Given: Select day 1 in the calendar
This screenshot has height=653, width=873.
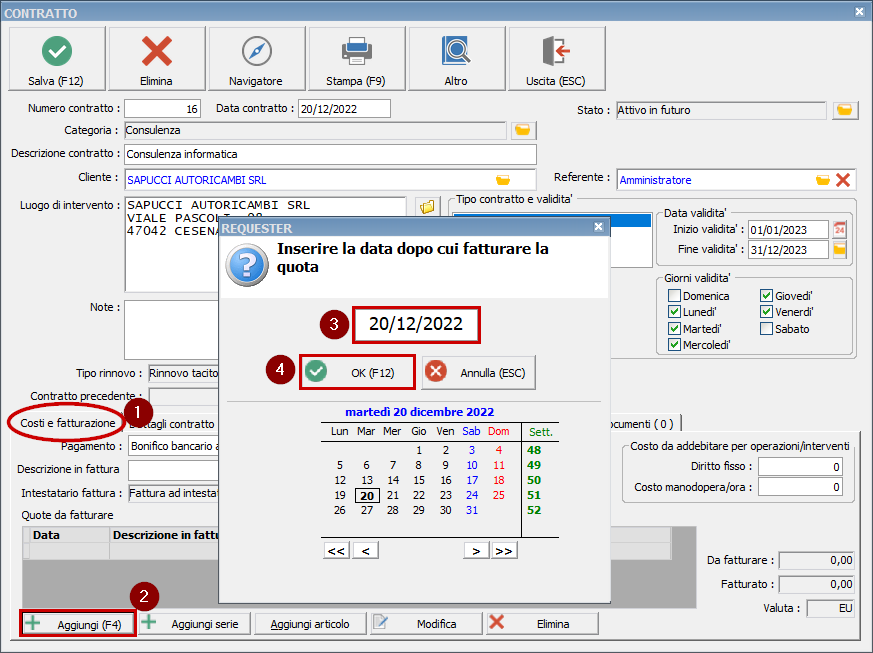Looking at the screenshot, I should point(419,450).
